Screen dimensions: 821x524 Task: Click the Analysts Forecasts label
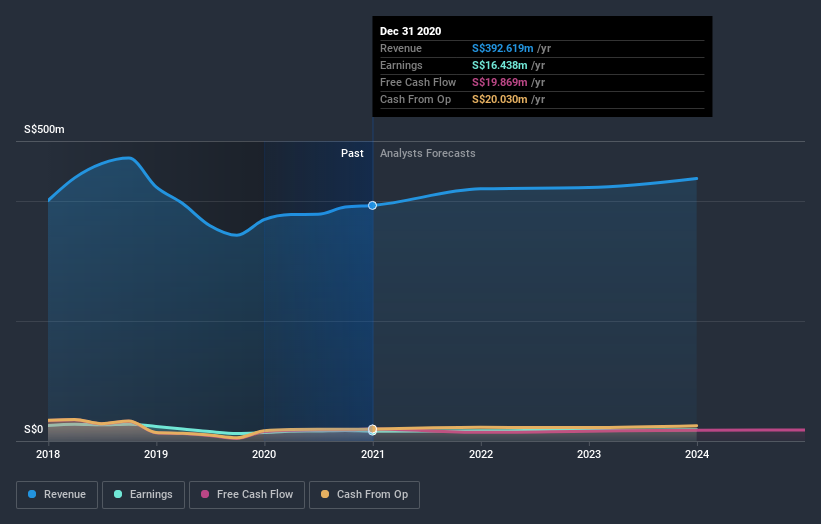tap(428, 153)
